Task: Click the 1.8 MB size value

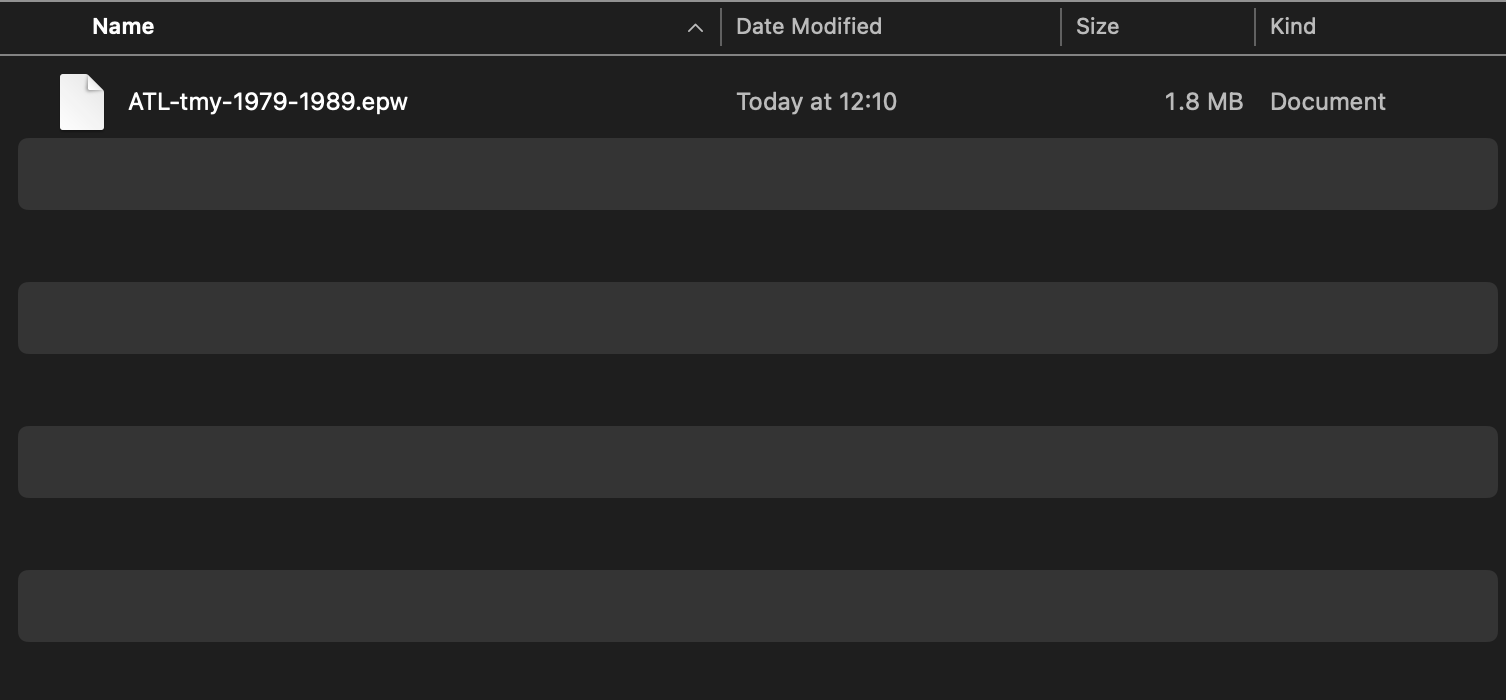Action: 1203,102
